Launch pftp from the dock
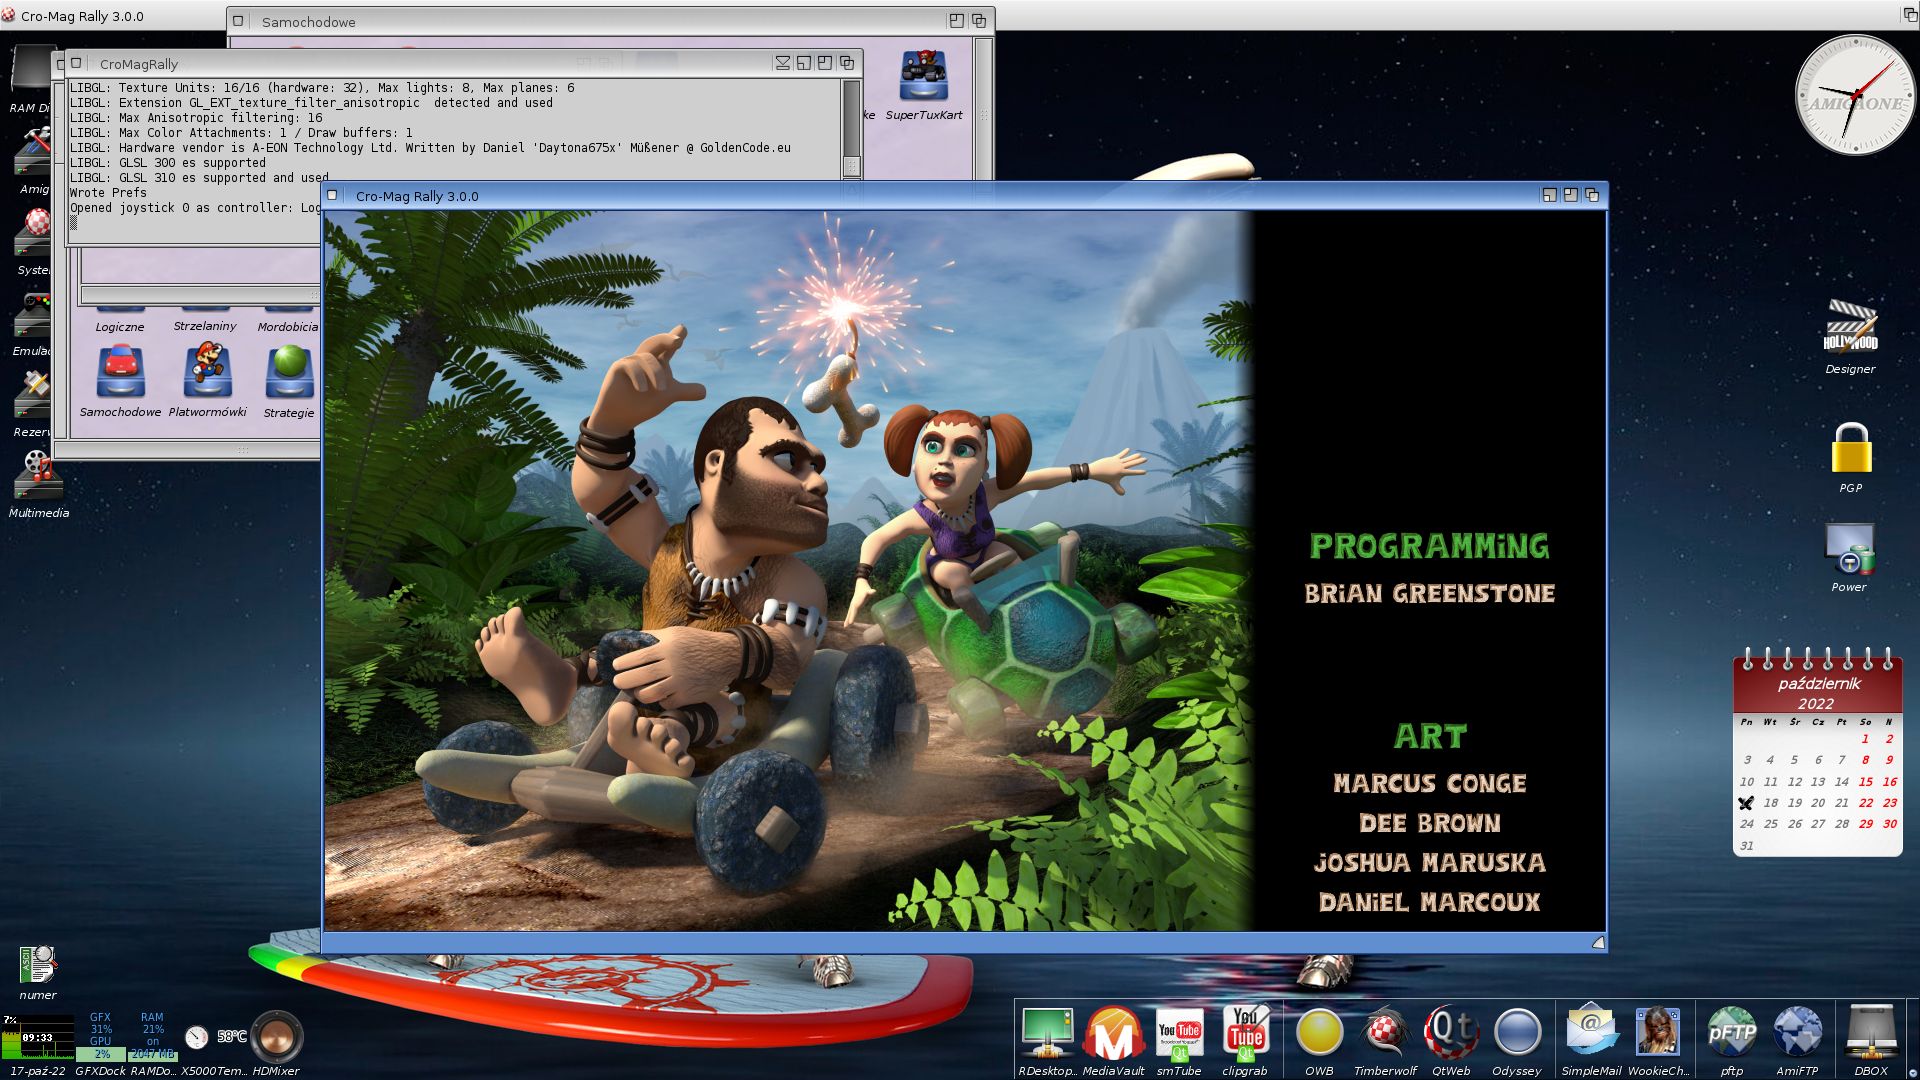The width and height of the screenshot is (1920, 1080). tap(1732, 1032)
